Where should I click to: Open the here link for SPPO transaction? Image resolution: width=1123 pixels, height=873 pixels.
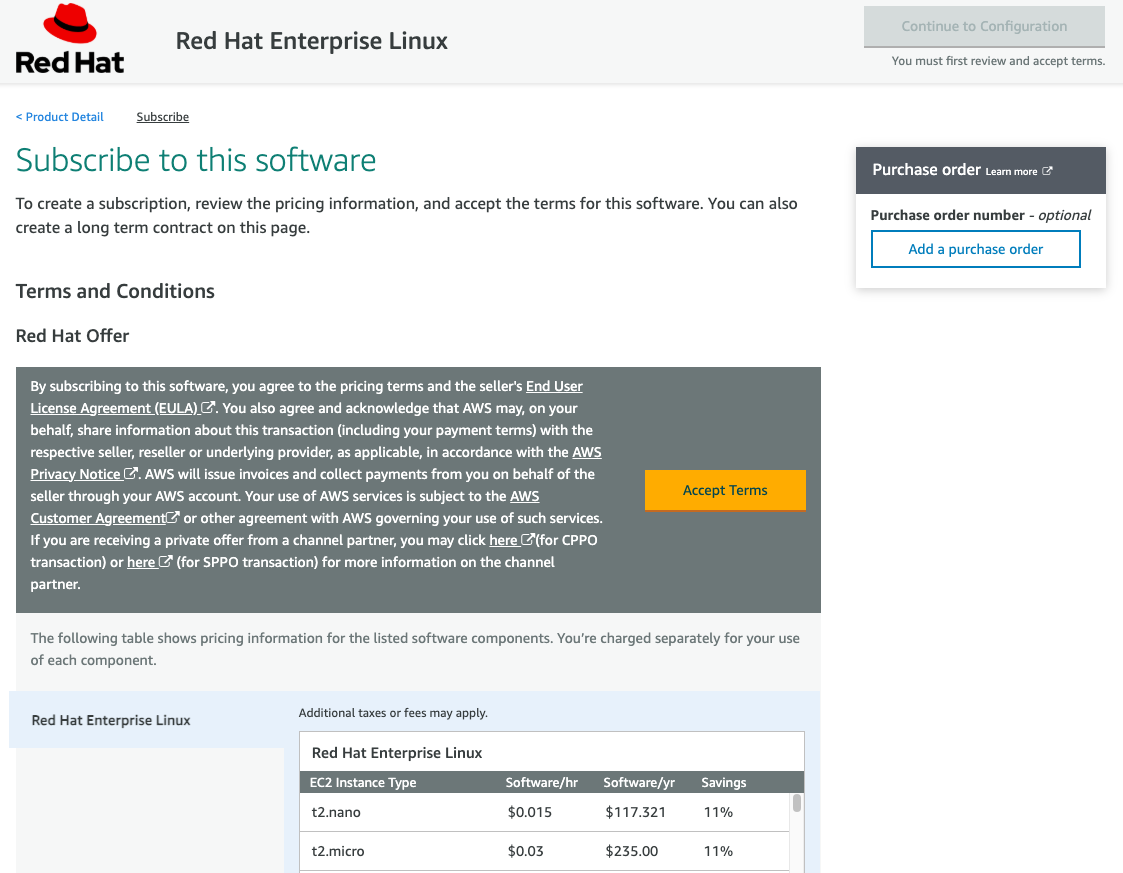pyautogui.click(x=141, y=562)
